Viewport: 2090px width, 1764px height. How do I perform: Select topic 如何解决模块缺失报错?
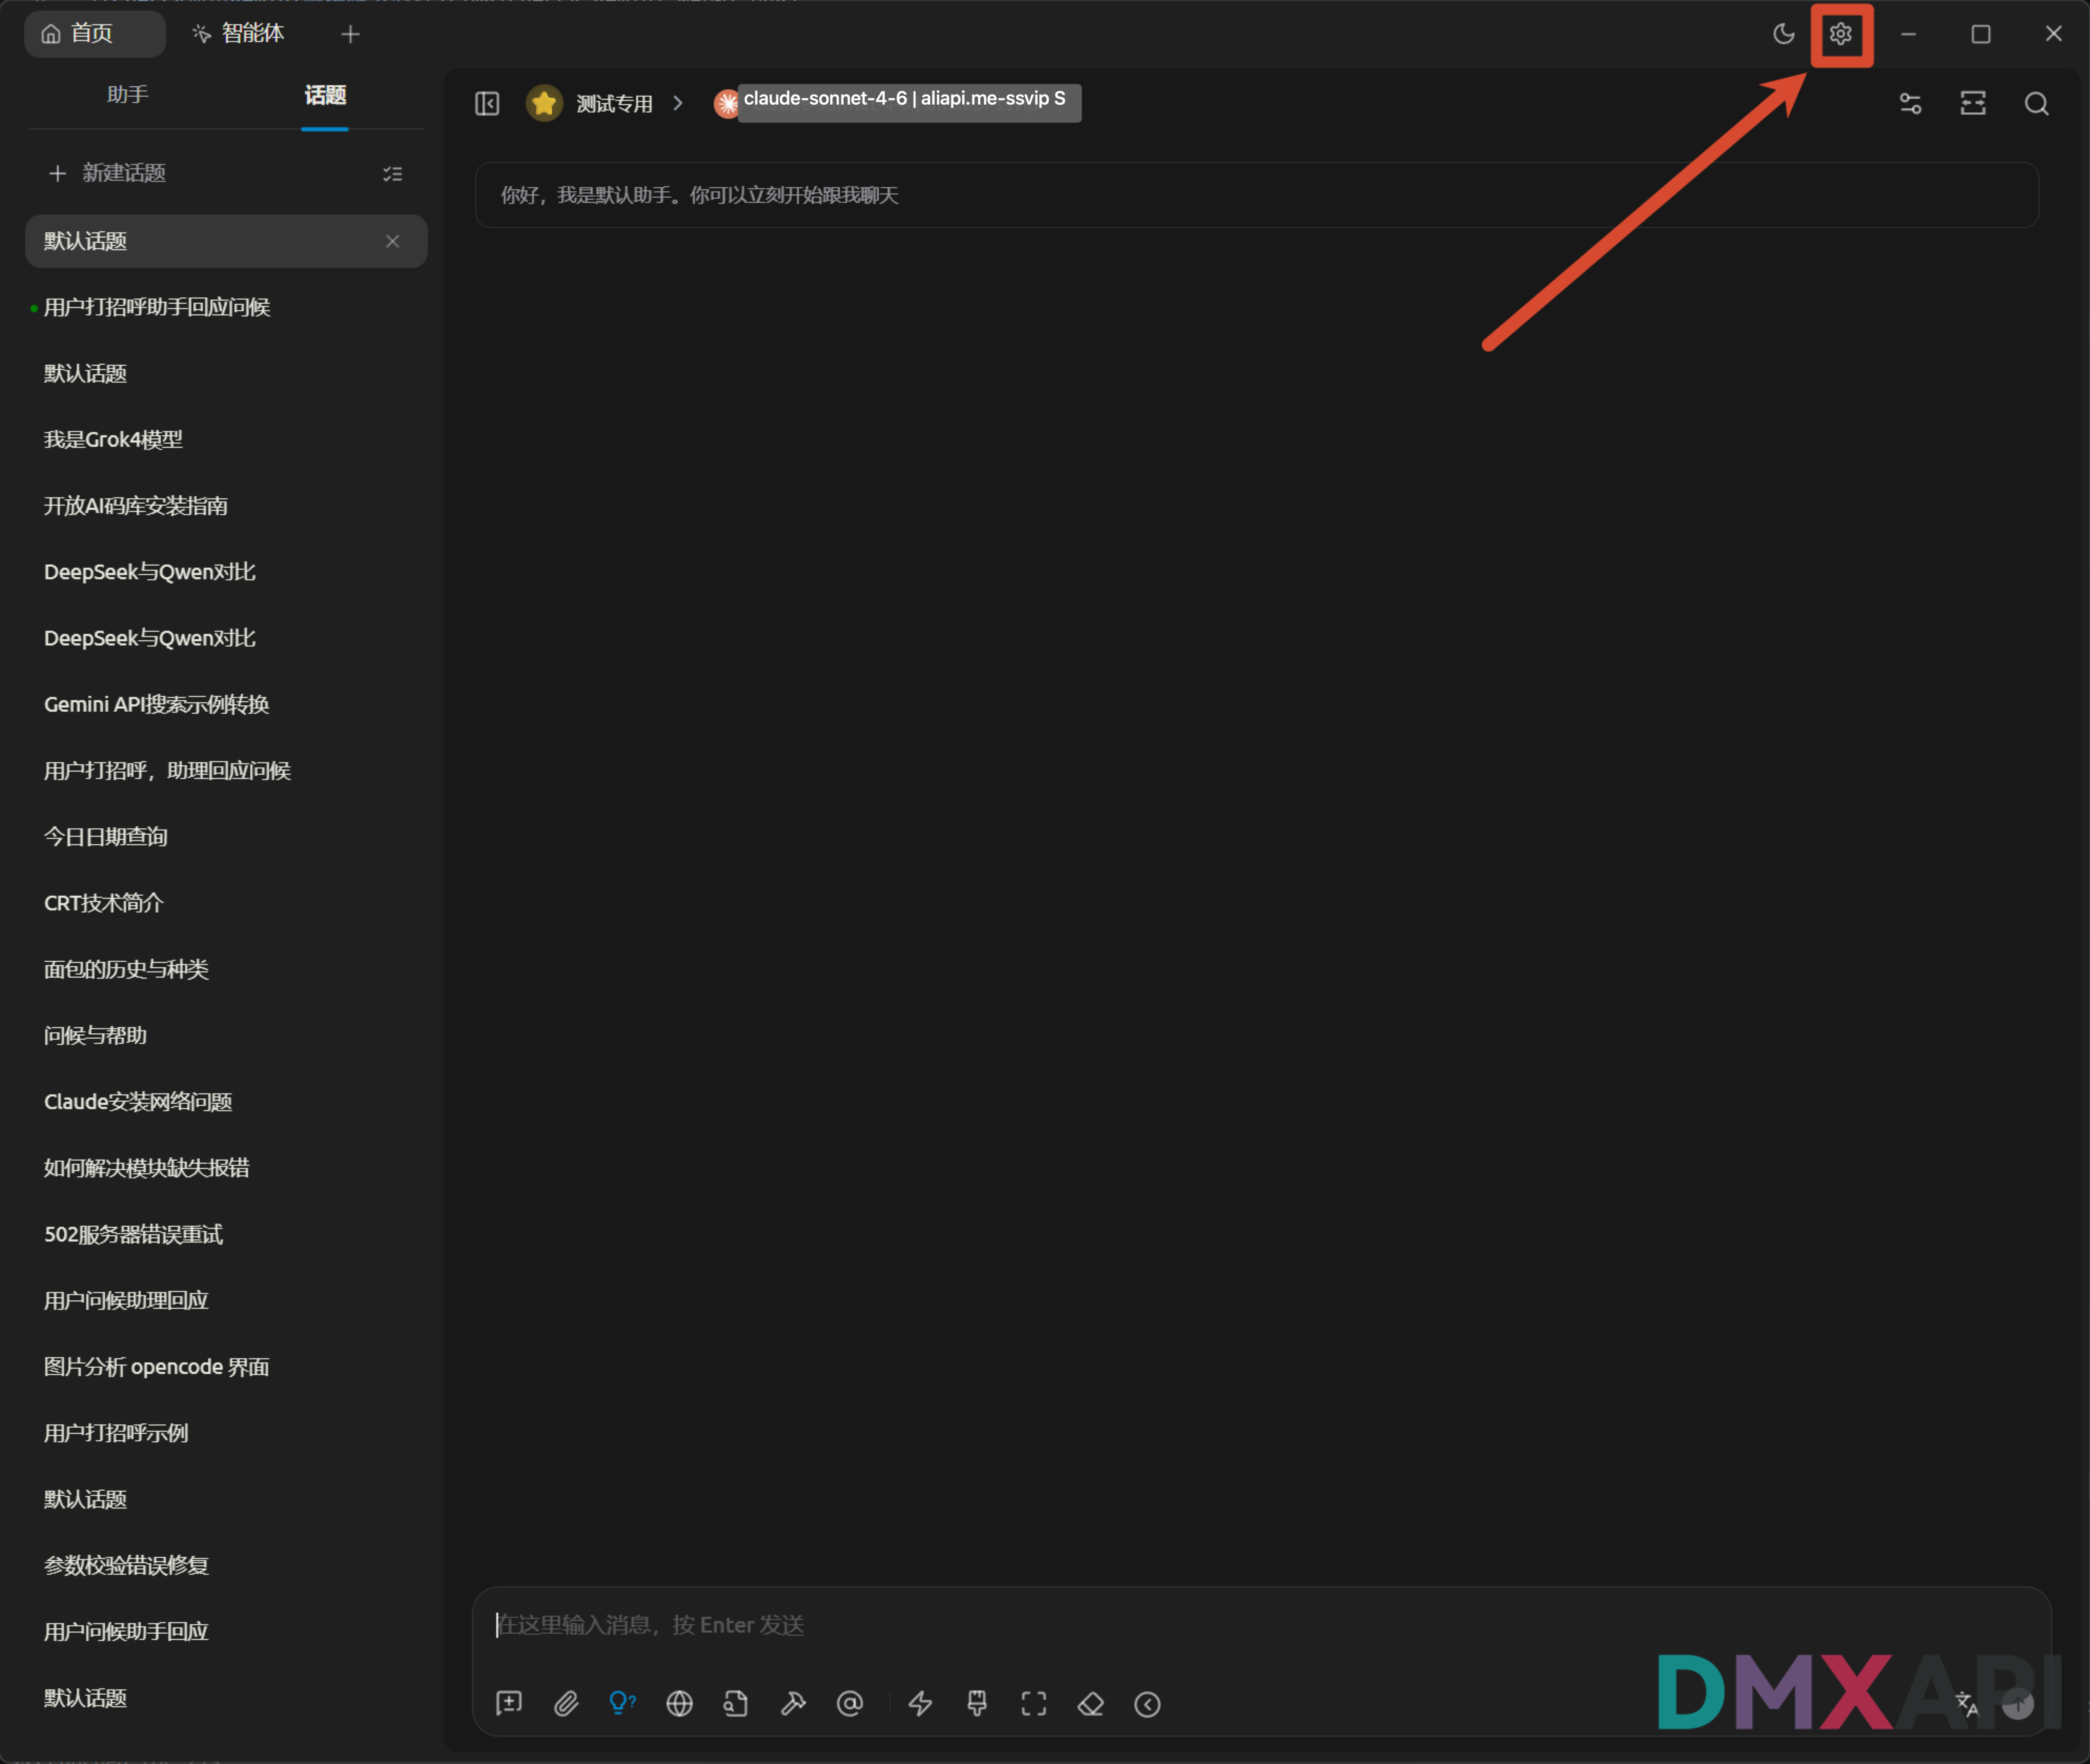(226, 1168)
